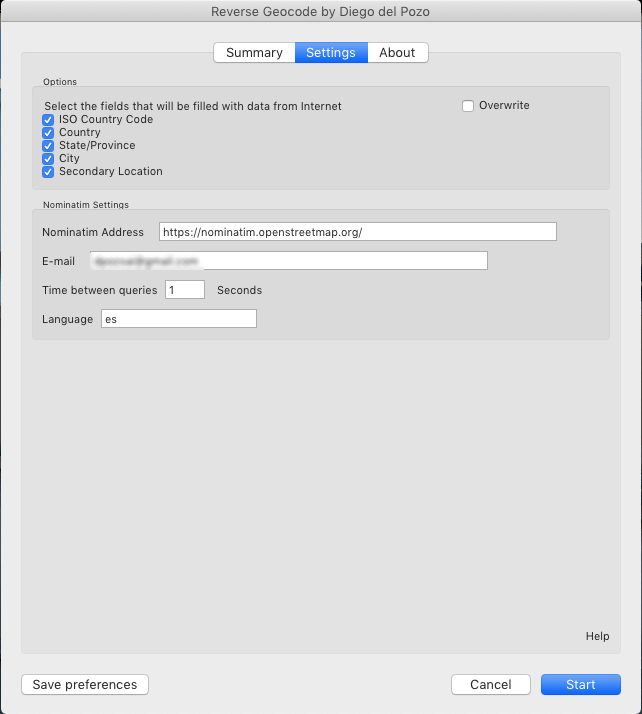Click into the Nominatim Address URL field
This screenshot has width=642, height=714.
click(x=357, y=232)
